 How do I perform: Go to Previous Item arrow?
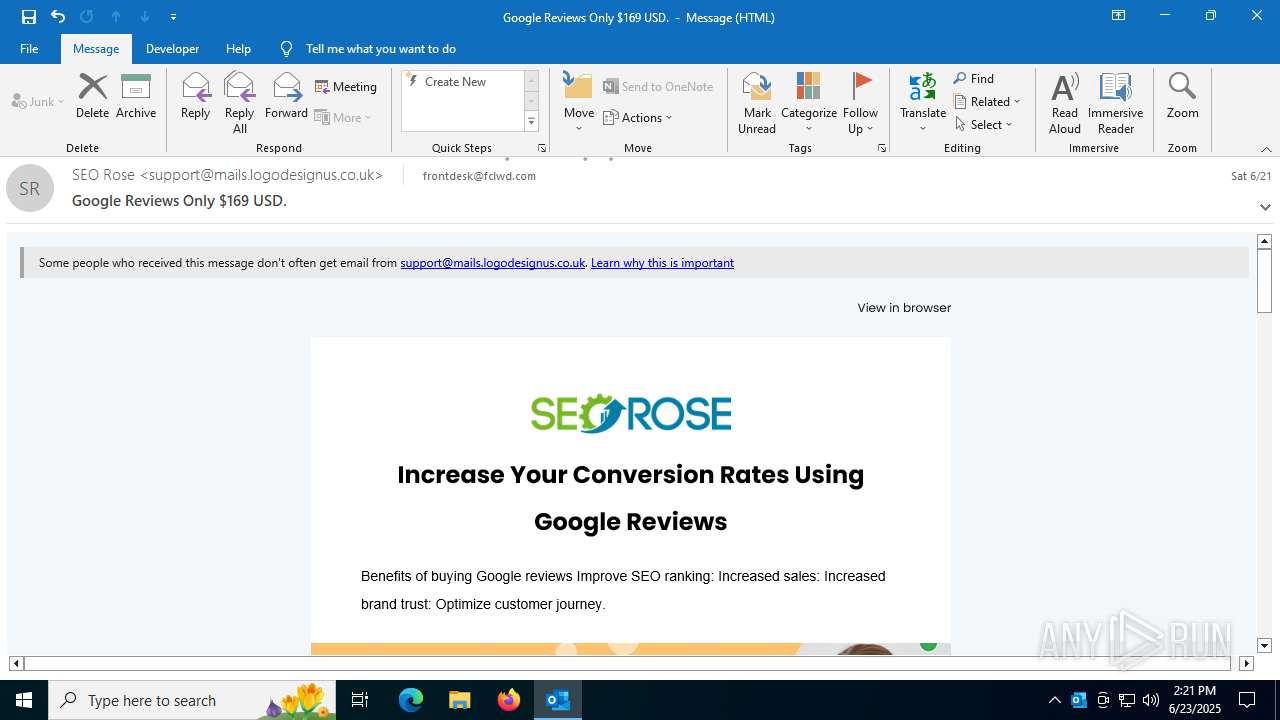pyautogui.click(x=116, y=17)
